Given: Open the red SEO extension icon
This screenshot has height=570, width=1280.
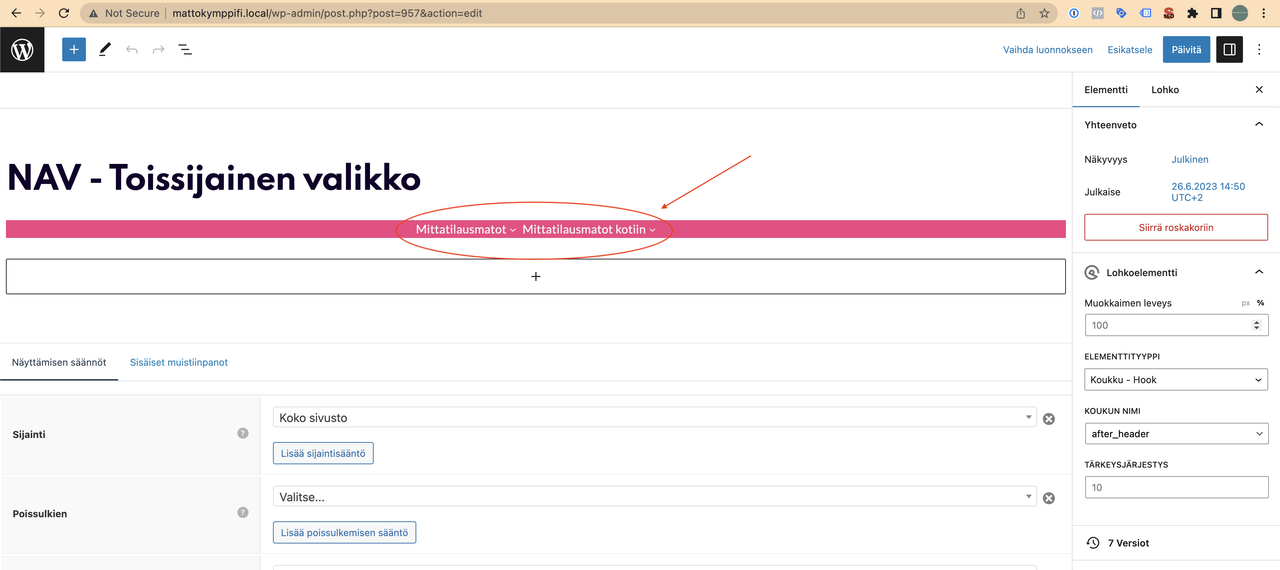Looking at the screenshot, I should [1168, 13].
